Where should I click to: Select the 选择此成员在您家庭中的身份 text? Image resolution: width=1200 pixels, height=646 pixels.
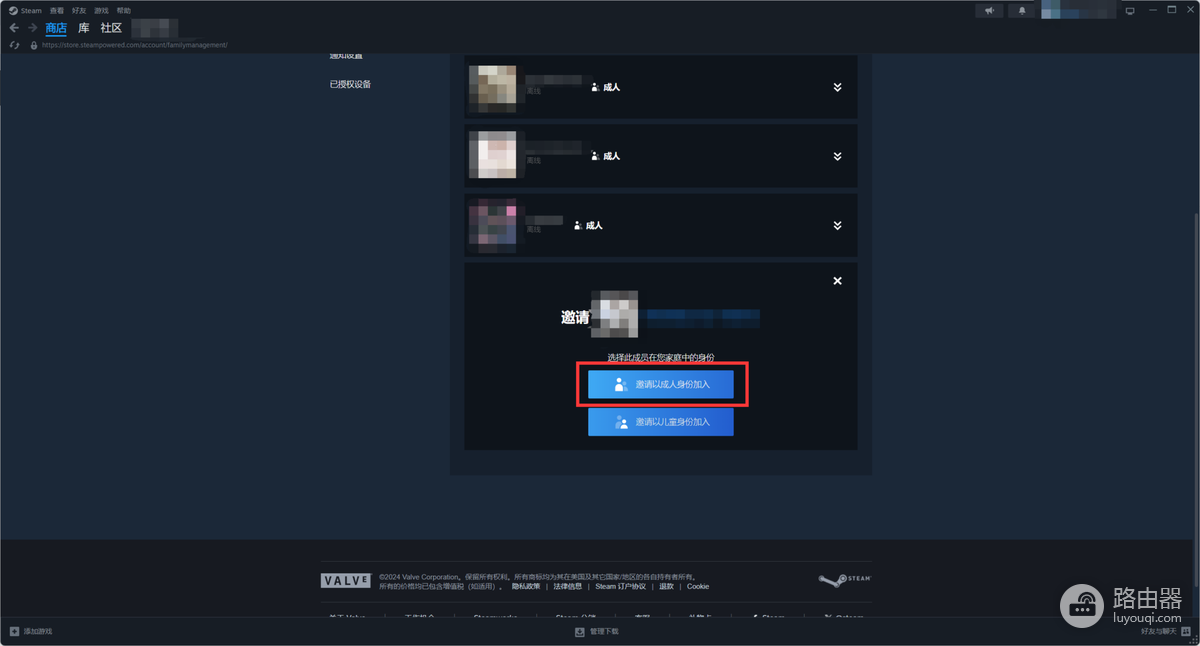661,357
